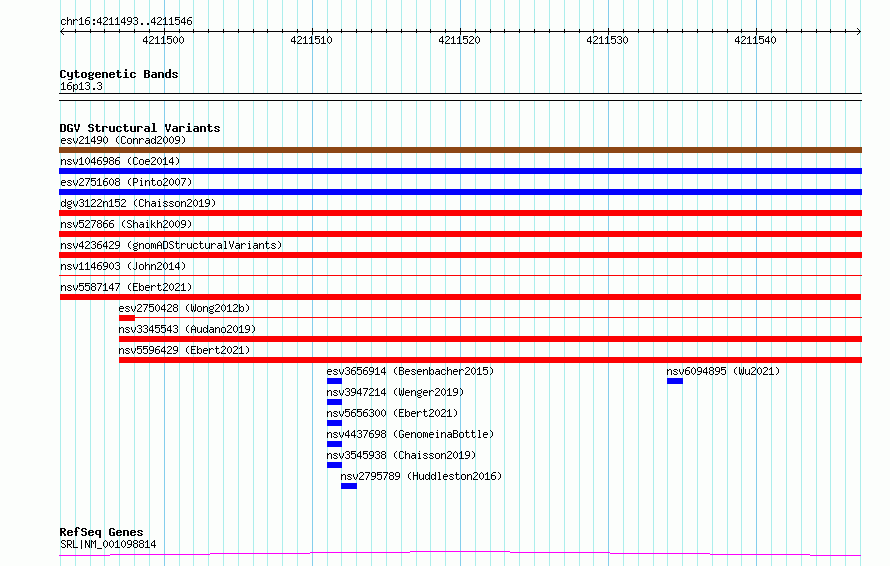
Task: Click the red nsv5587147 variant bar
Action: 460,297
